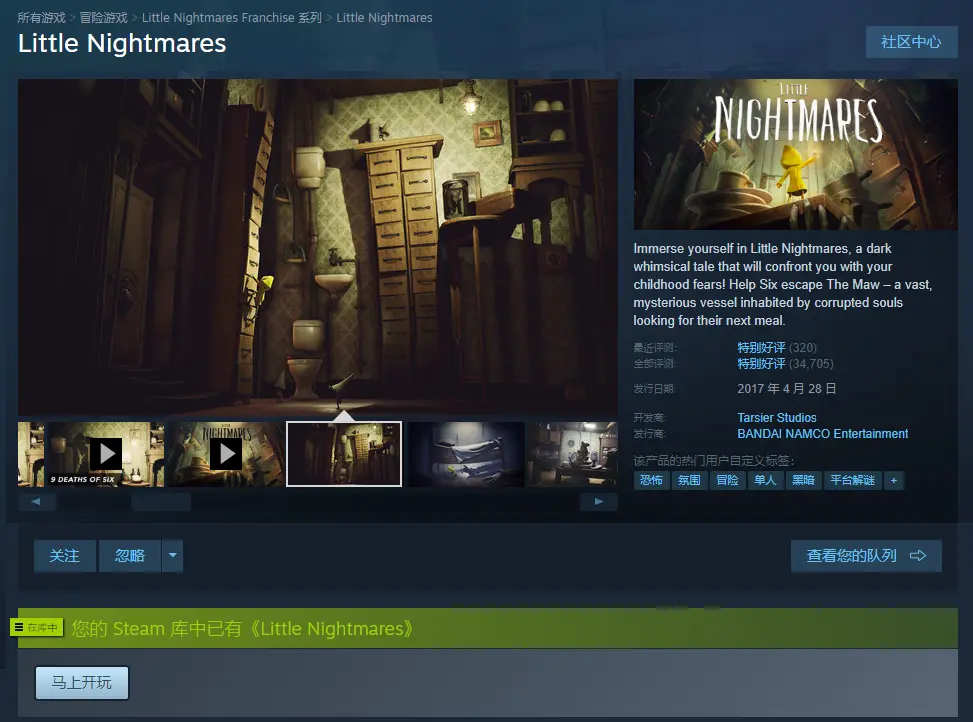
Task: Open the 社区中心 community hub button
Action: coord(912,42)
